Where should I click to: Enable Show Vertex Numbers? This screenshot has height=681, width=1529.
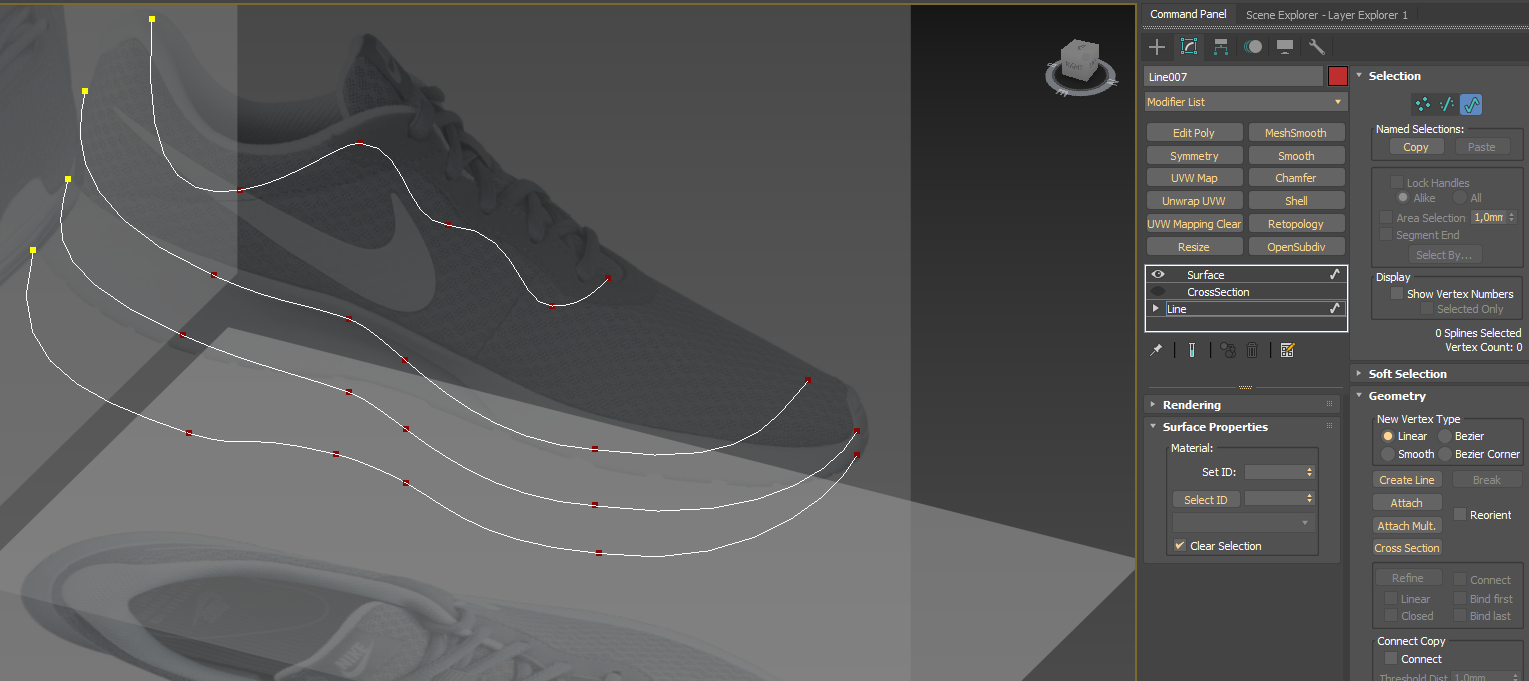1397,293
